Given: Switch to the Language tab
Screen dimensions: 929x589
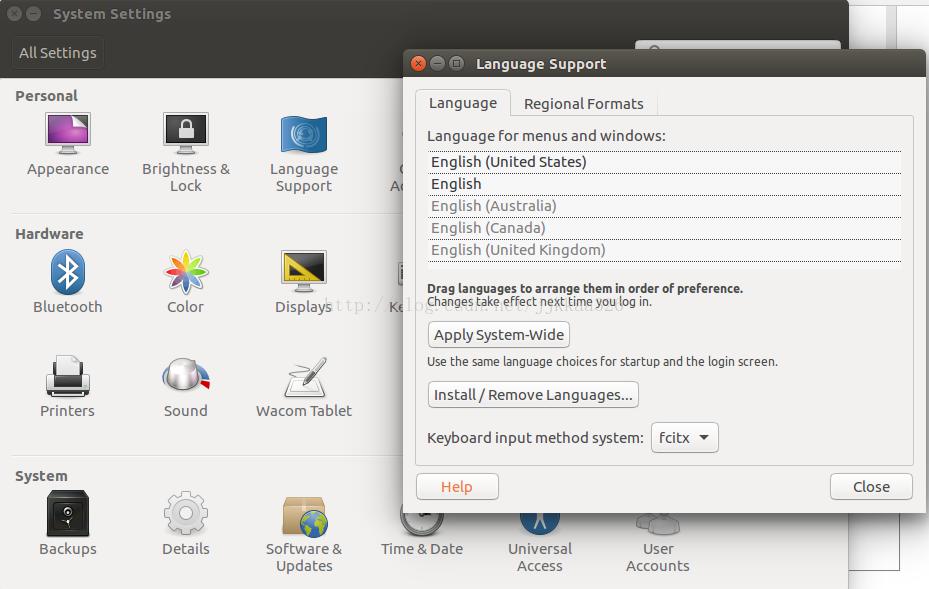Looking at the screenshot, I should coord(463,103).
